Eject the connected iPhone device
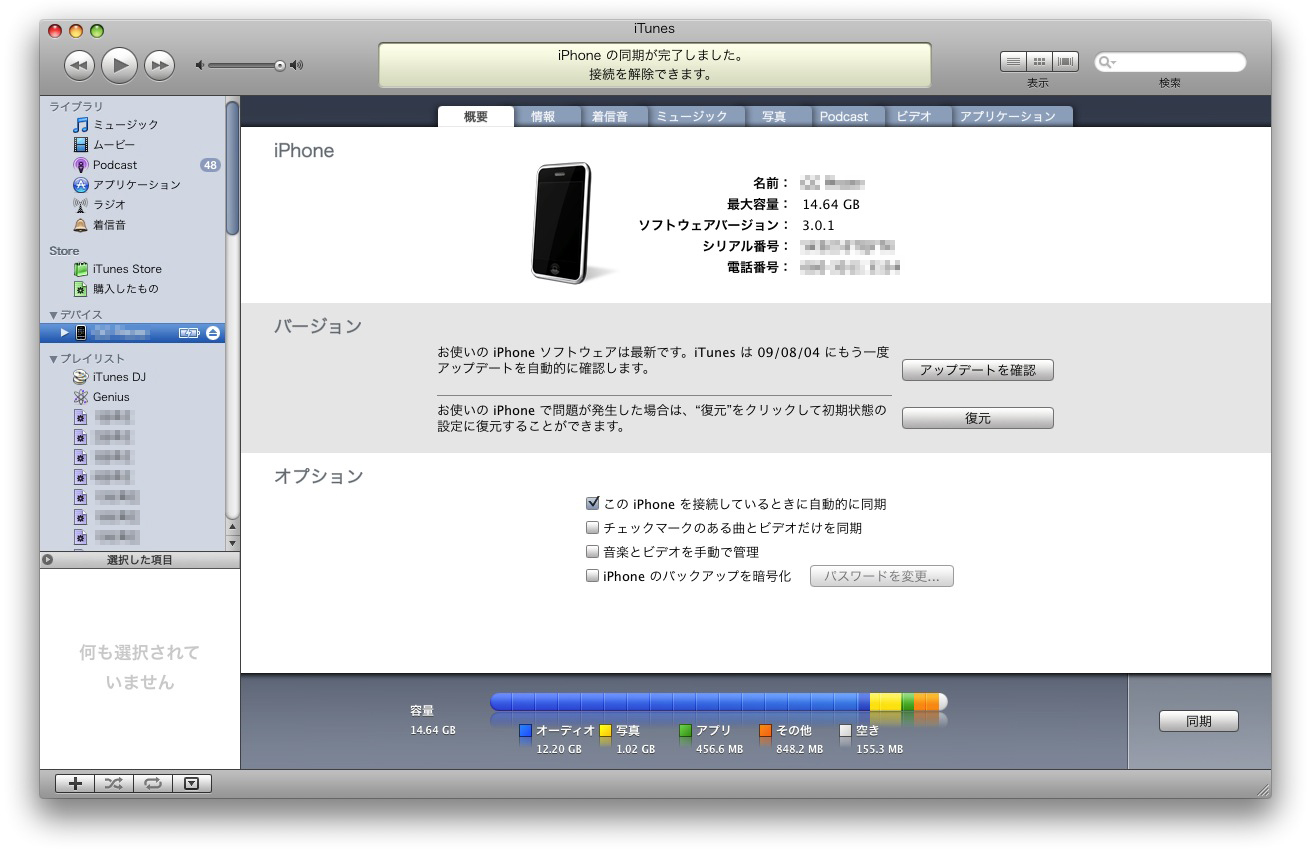This screenshot has width=1311, height=858. pos(213,333)
